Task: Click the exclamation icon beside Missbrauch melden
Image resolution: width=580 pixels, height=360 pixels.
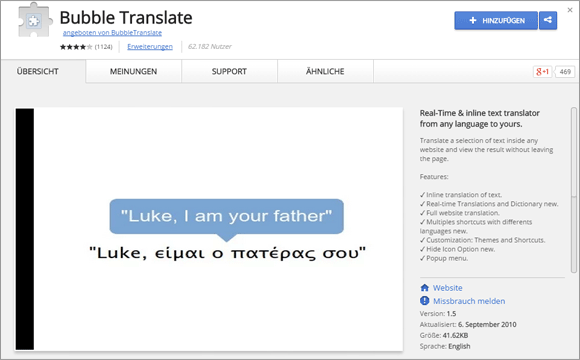Action: click(x=425, y=301)
